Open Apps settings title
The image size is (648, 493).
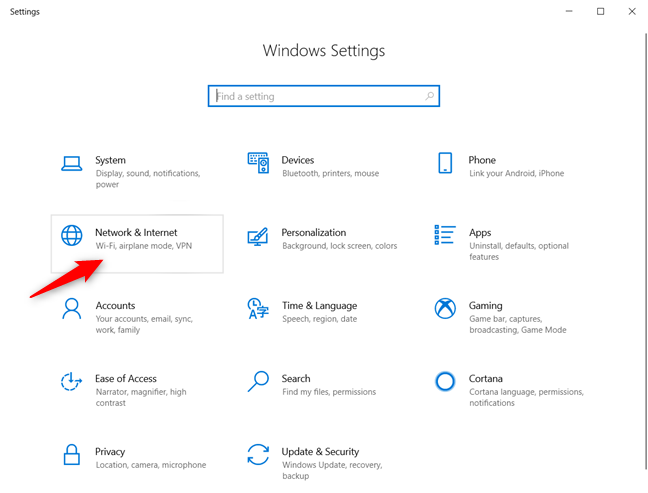coord(480,233)
